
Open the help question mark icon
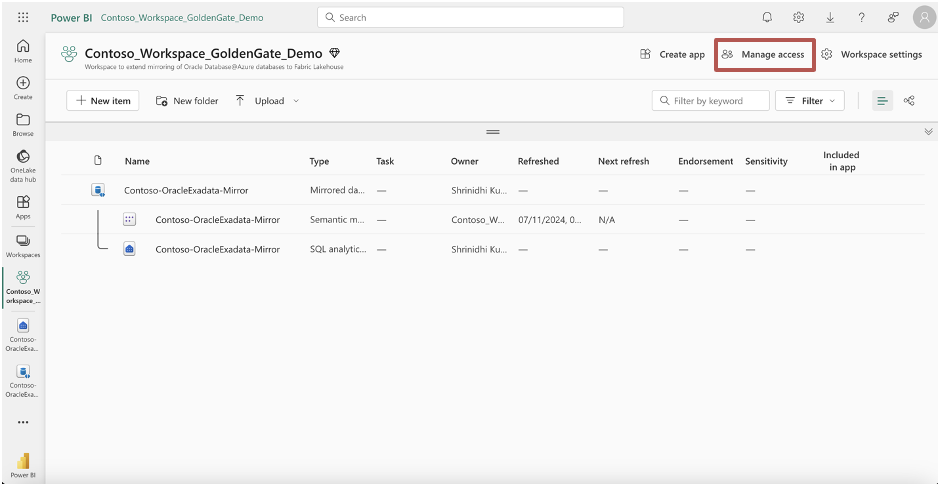click(x=861, y=17)
